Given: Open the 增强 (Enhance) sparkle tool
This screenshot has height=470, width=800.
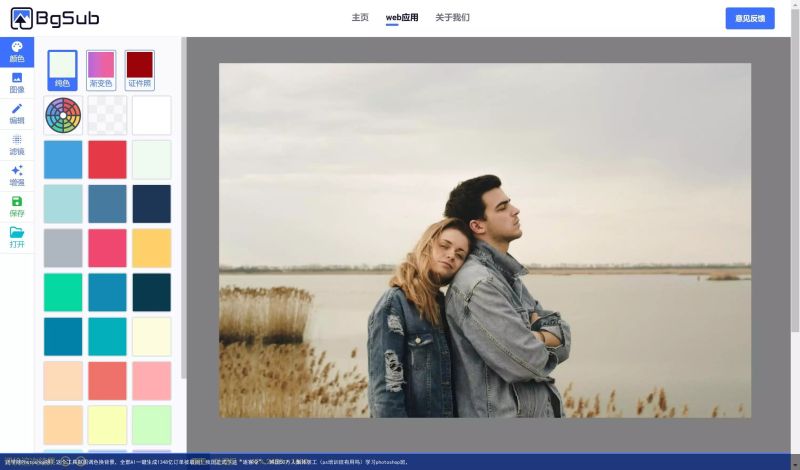Looking at the screenshot, I should pos(17,176).
